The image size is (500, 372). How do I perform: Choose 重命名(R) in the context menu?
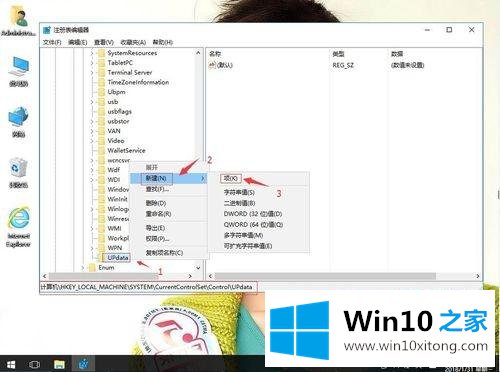168,214
